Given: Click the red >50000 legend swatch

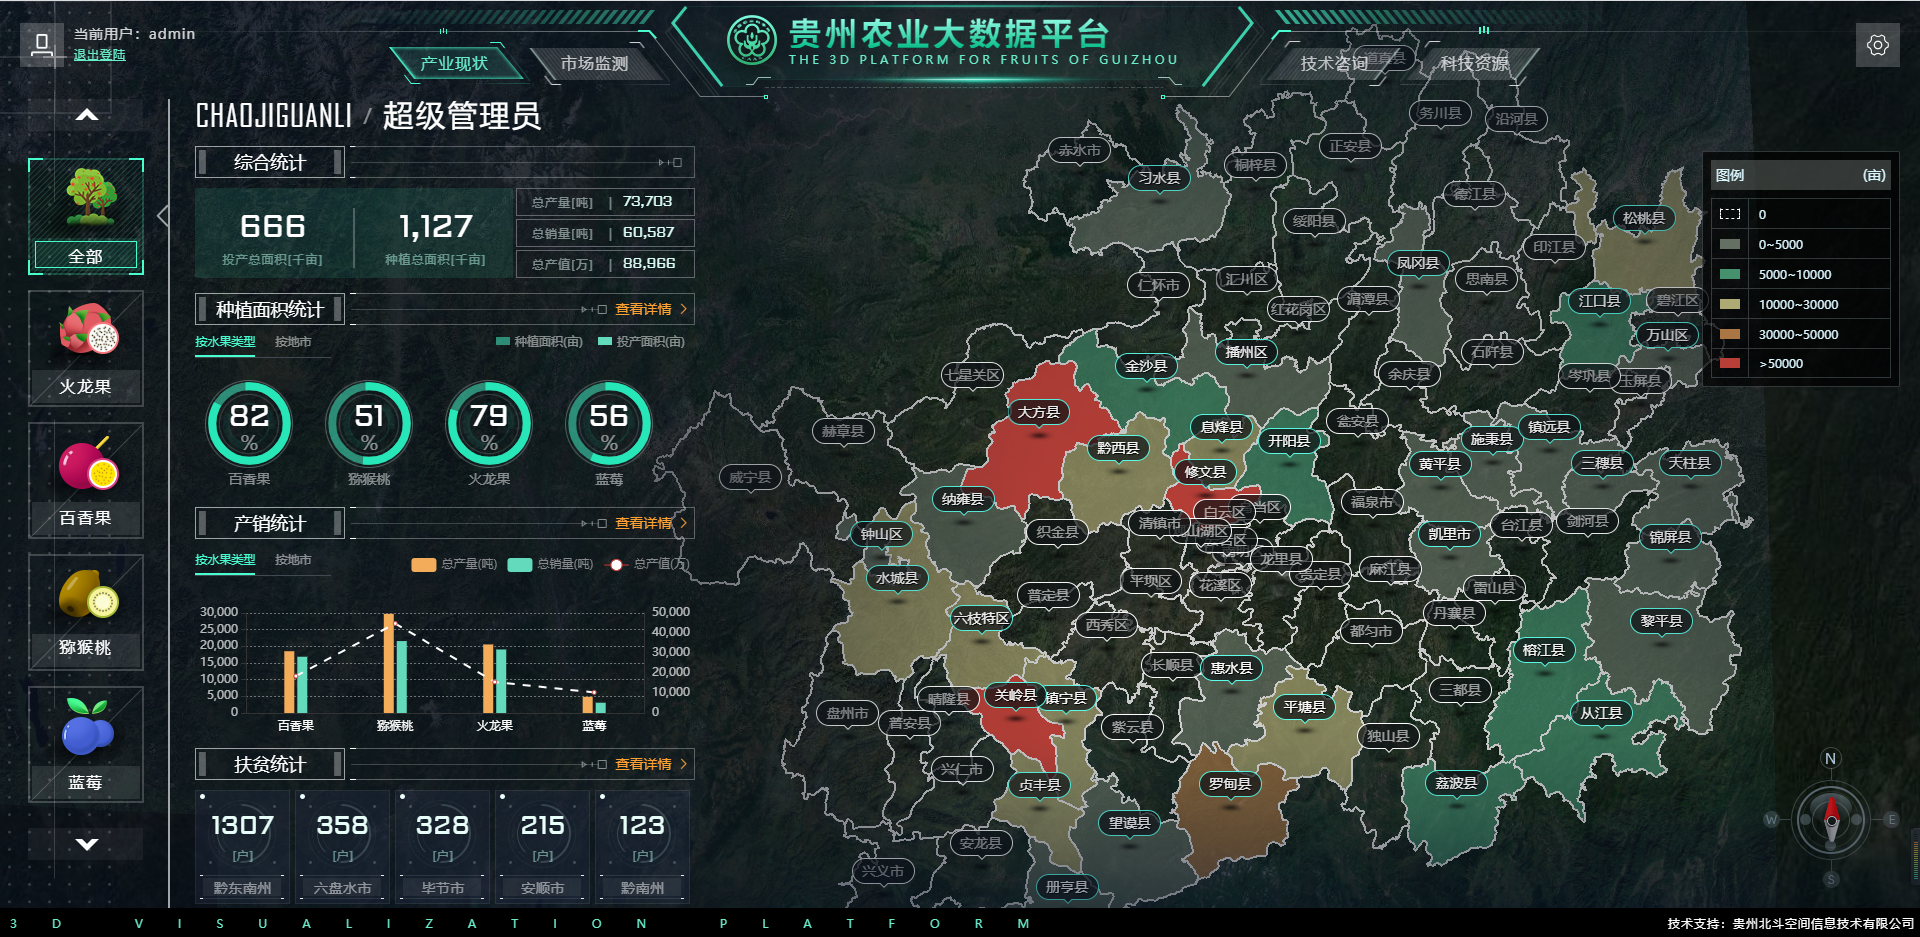Looking at the screenshot, I should click(1729, 364).
